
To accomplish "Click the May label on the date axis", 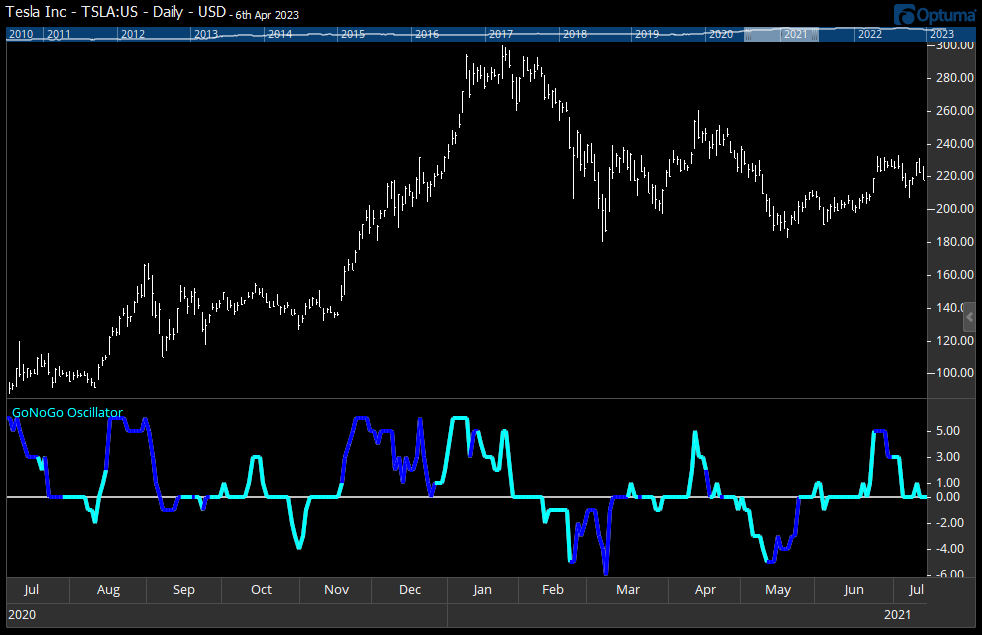I will (x=778, y=590).
